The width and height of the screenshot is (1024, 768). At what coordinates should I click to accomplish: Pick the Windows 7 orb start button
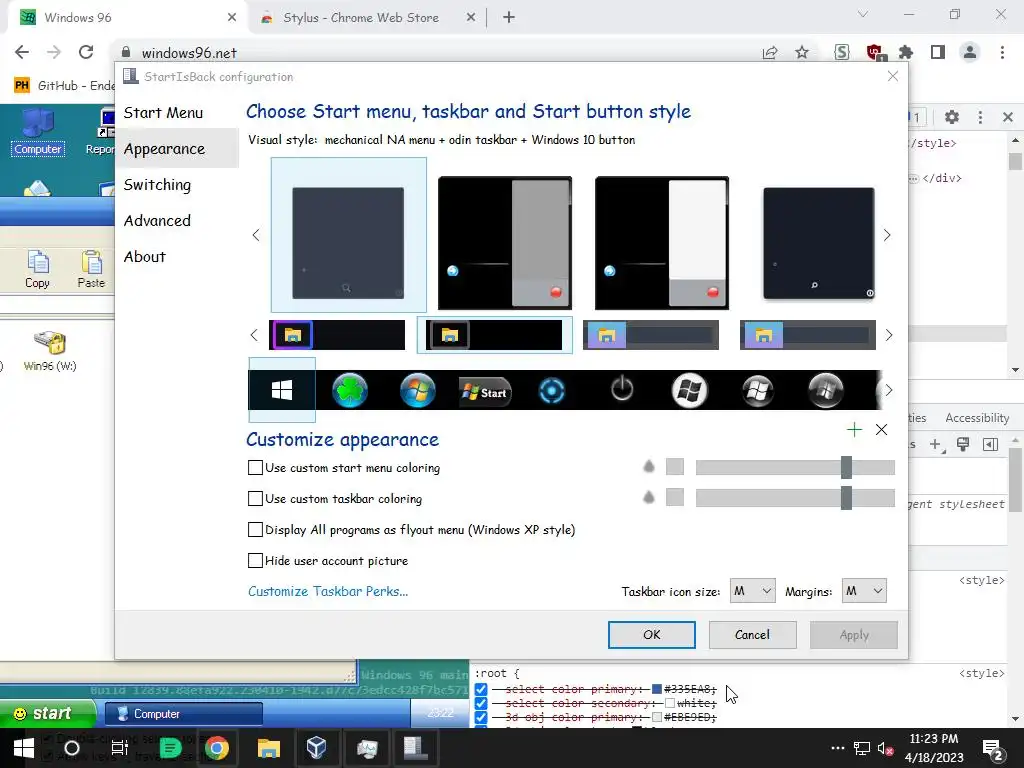[417, 391]
